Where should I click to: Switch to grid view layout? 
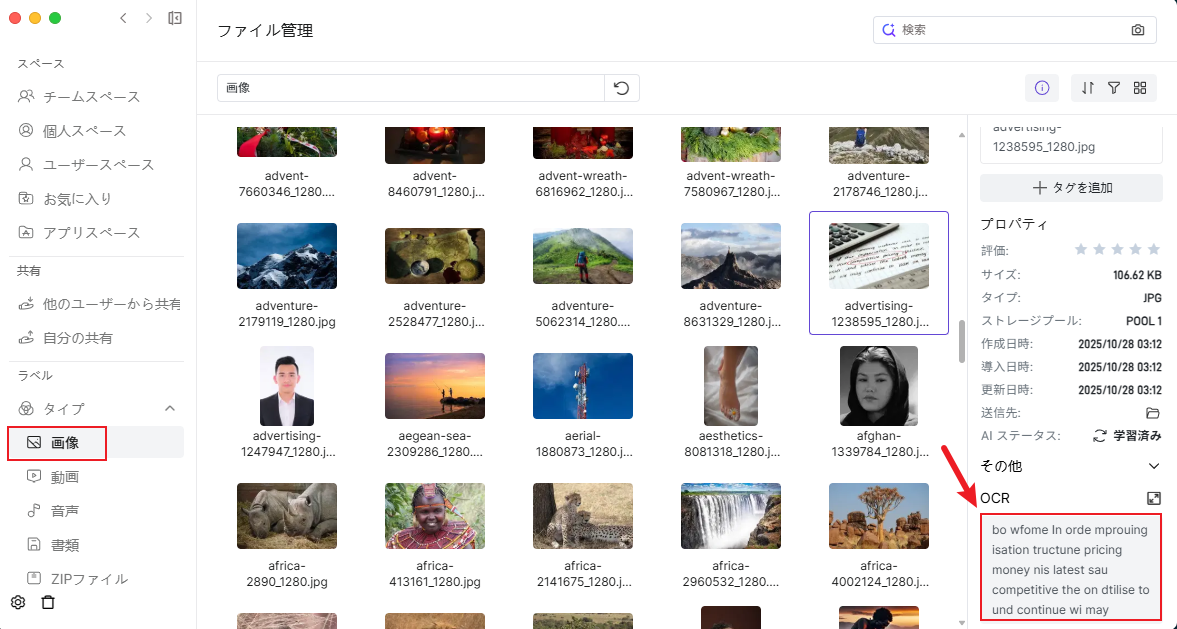point(1139,88)
